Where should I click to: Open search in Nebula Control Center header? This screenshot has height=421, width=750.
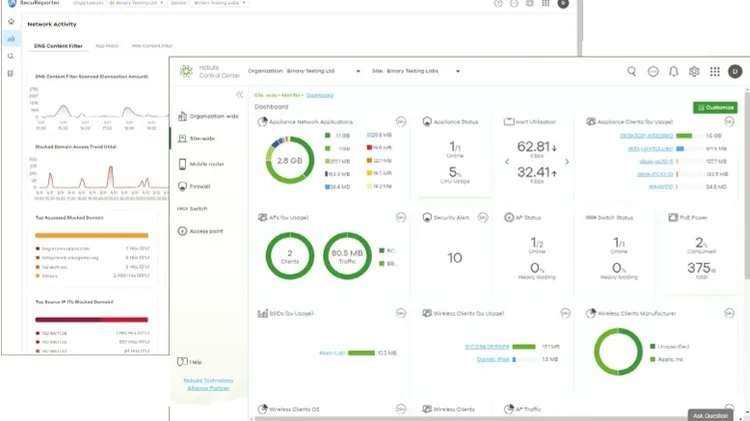631,72
